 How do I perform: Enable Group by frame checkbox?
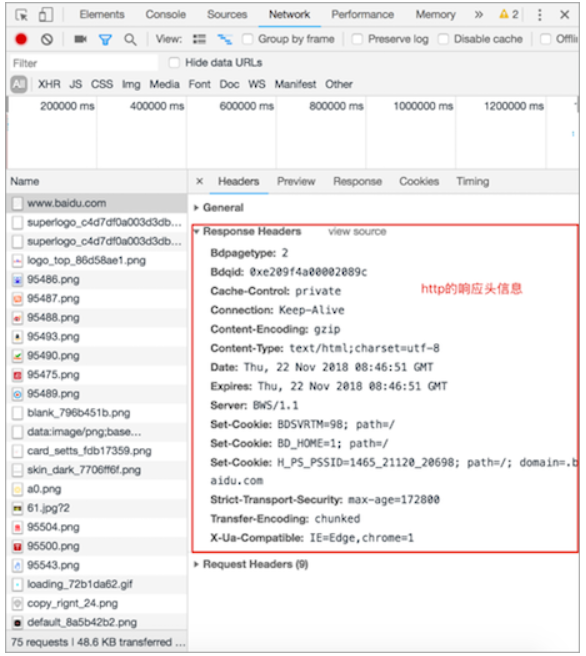coord(247,39)
